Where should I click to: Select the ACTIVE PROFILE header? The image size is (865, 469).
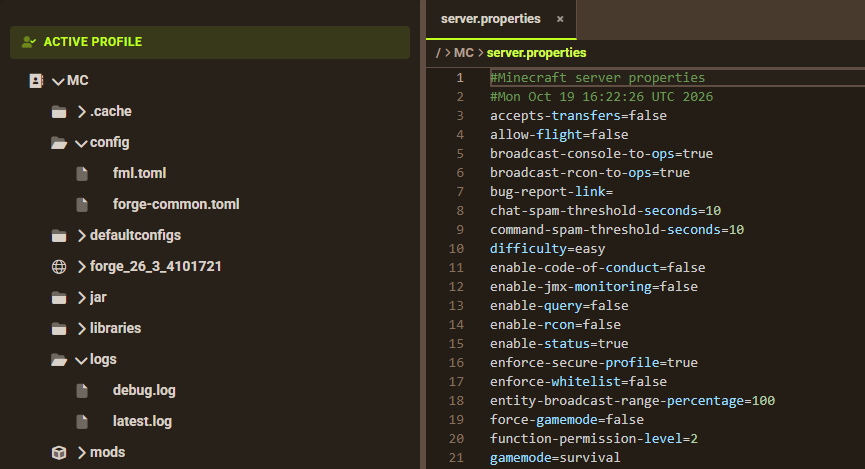tap(210, 42)
